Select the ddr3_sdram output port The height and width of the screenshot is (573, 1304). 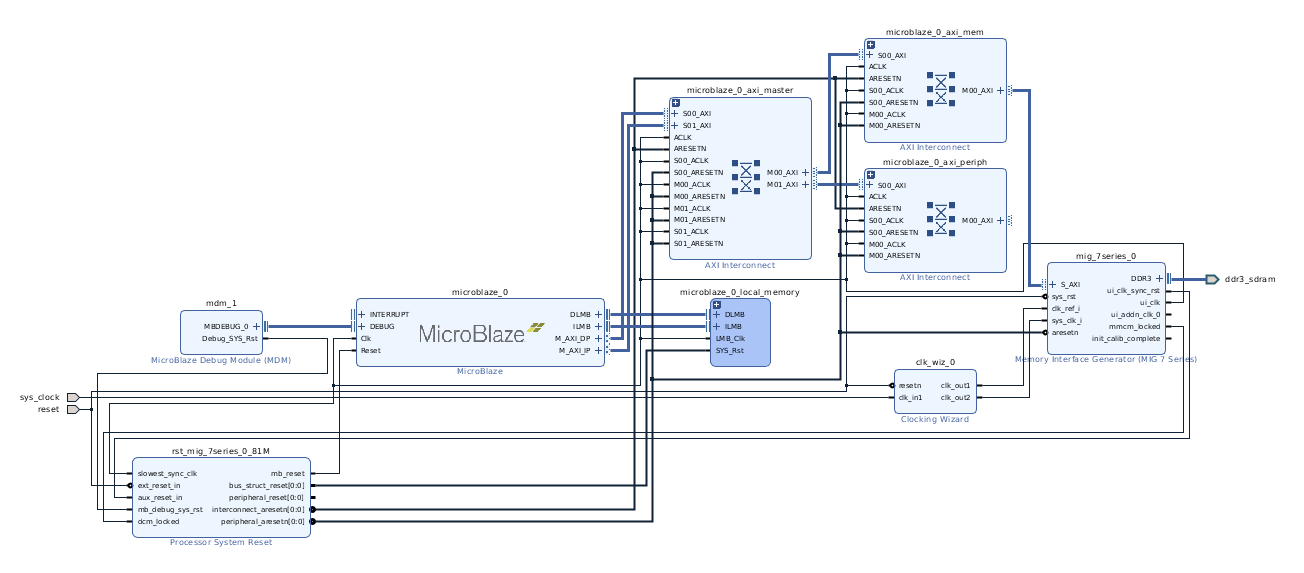pyautogui.click(x=1212, y=279)
